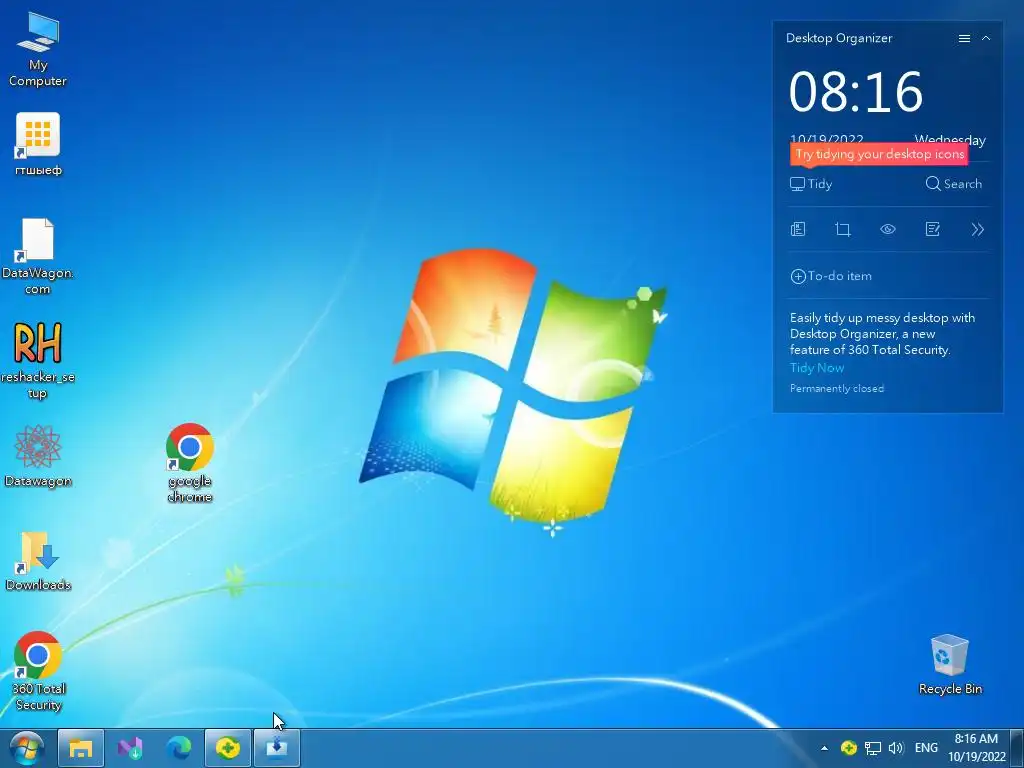Click the red tidying desktop icons tooltip
Viewport: 1024px width, 768px height.
click(879, 154)
